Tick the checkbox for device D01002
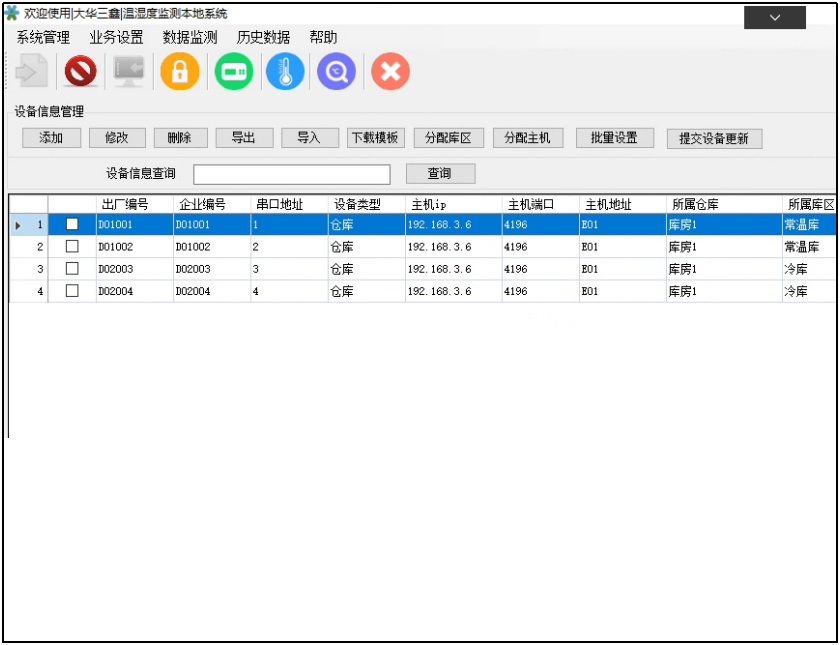This screenshot has width=840, height=645. point(72,247)
